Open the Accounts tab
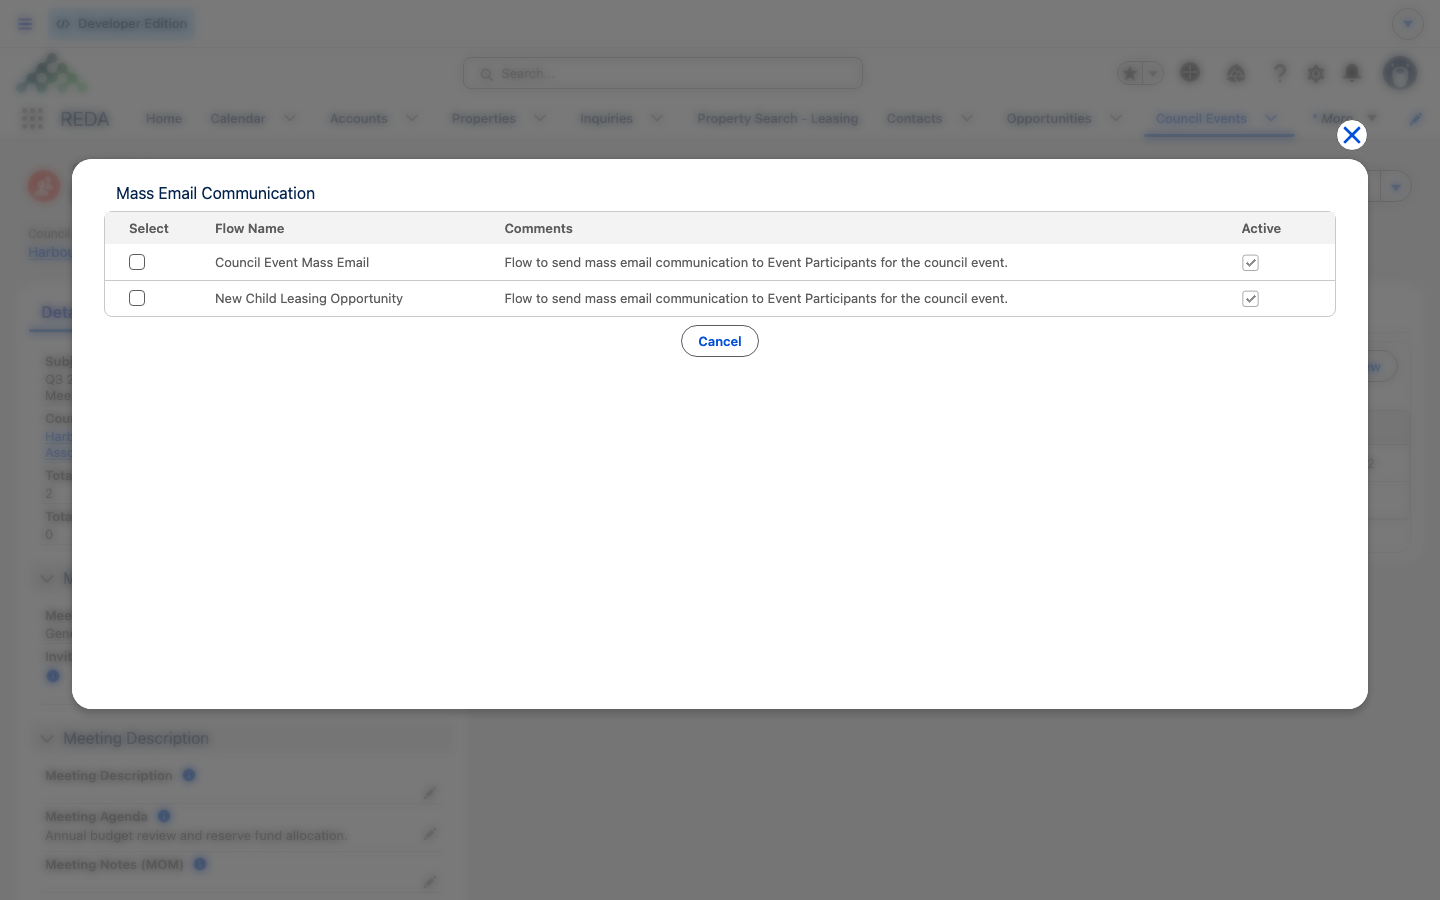1440x900 pixels. [x=358, y=118]
